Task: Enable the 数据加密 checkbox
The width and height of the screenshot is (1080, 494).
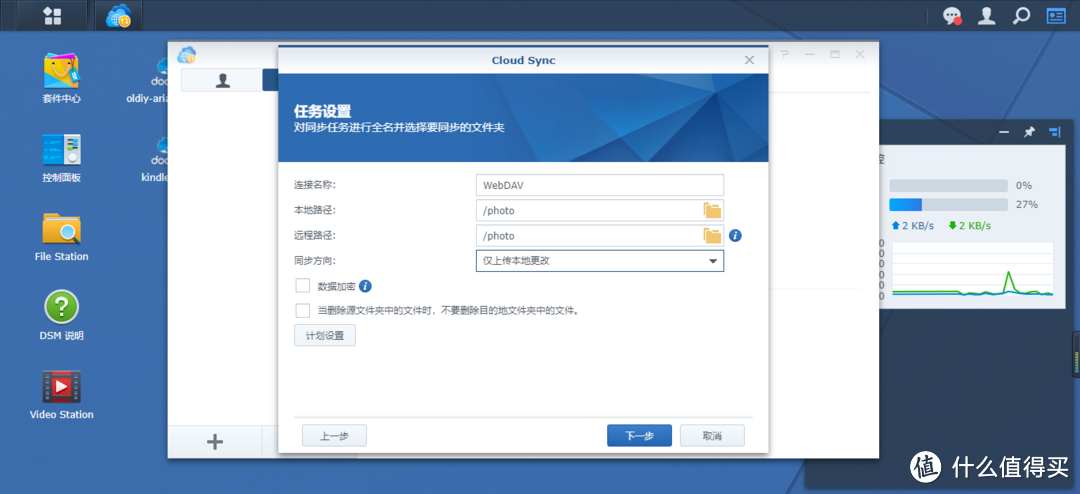Action: (x=302, y=285)
